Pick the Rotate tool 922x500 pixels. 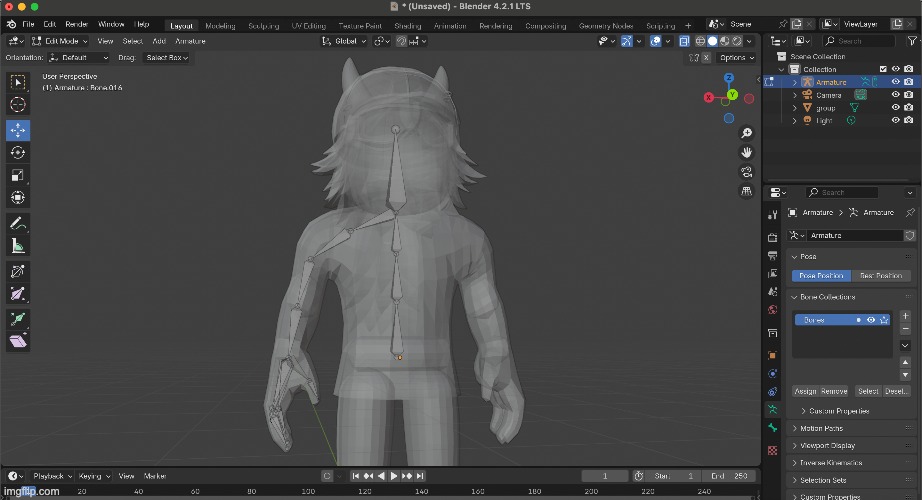(18, 153)
